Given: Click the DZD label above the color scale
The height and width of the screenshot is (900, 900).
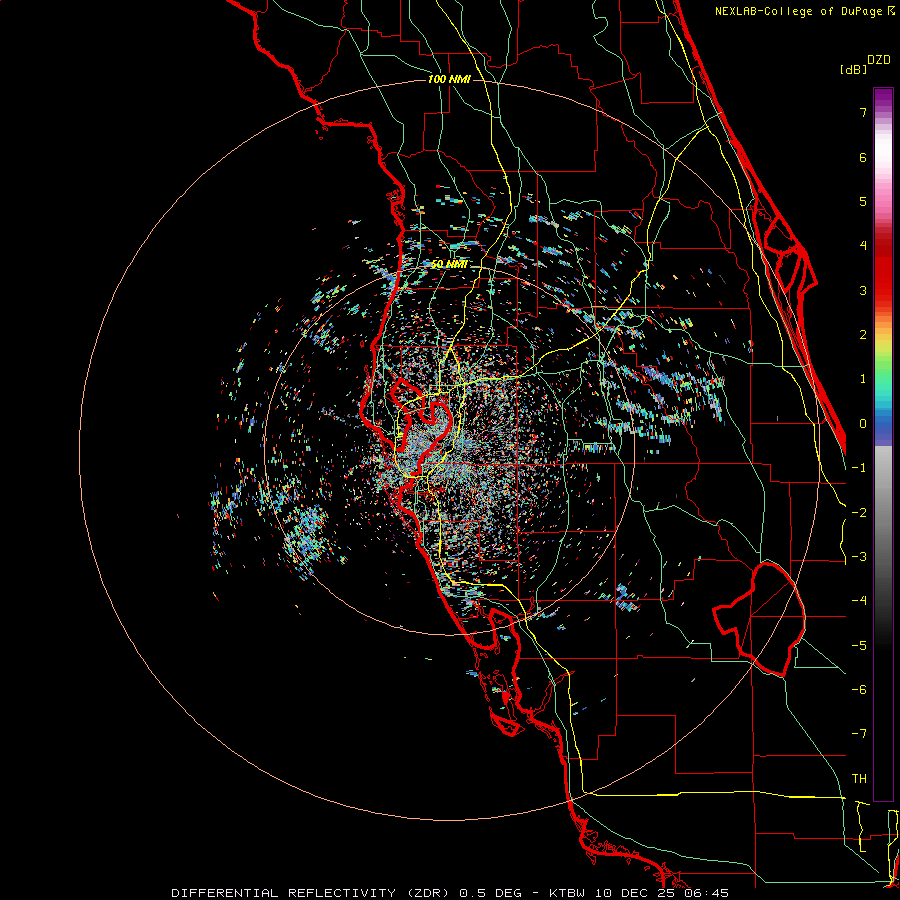Looking at the screenshot, I should (x=879, y=60).
